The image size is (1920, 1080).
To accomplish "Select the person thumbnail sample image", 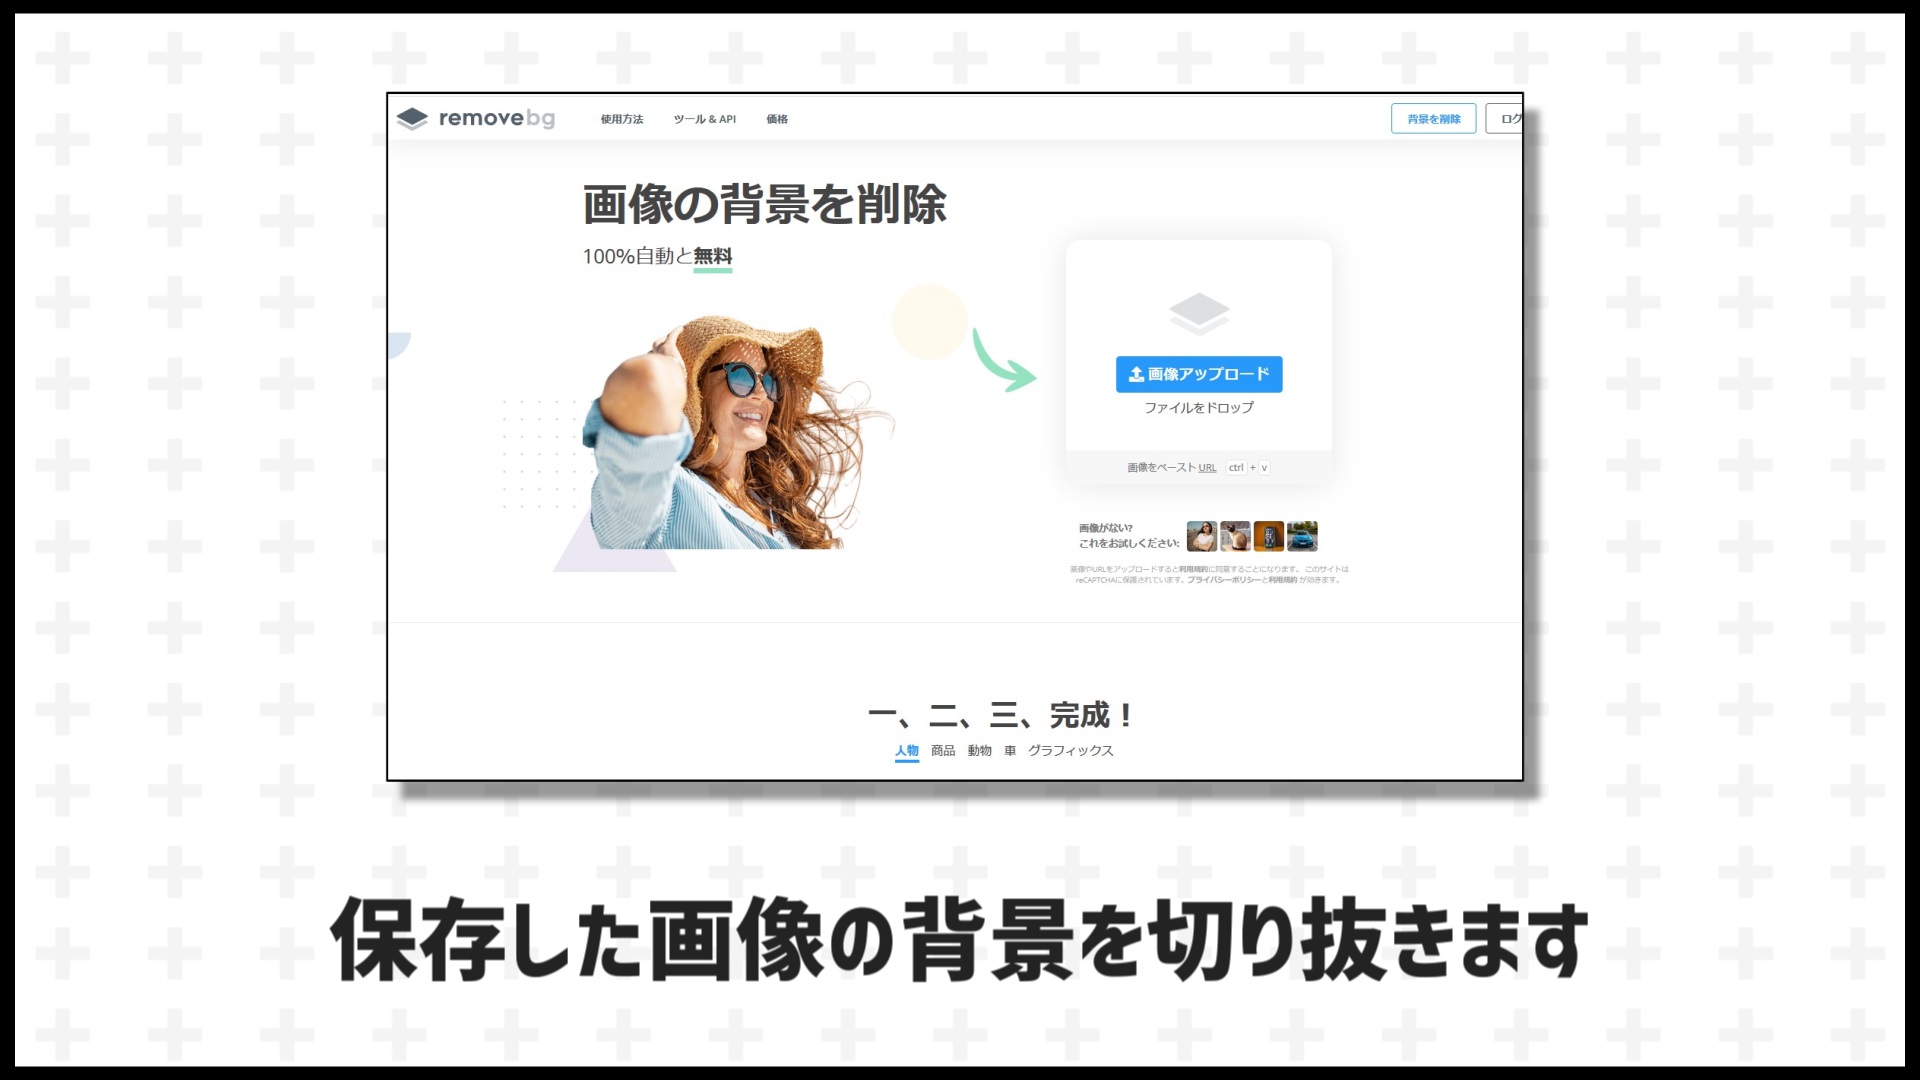I will click(x=1199, y=534).
